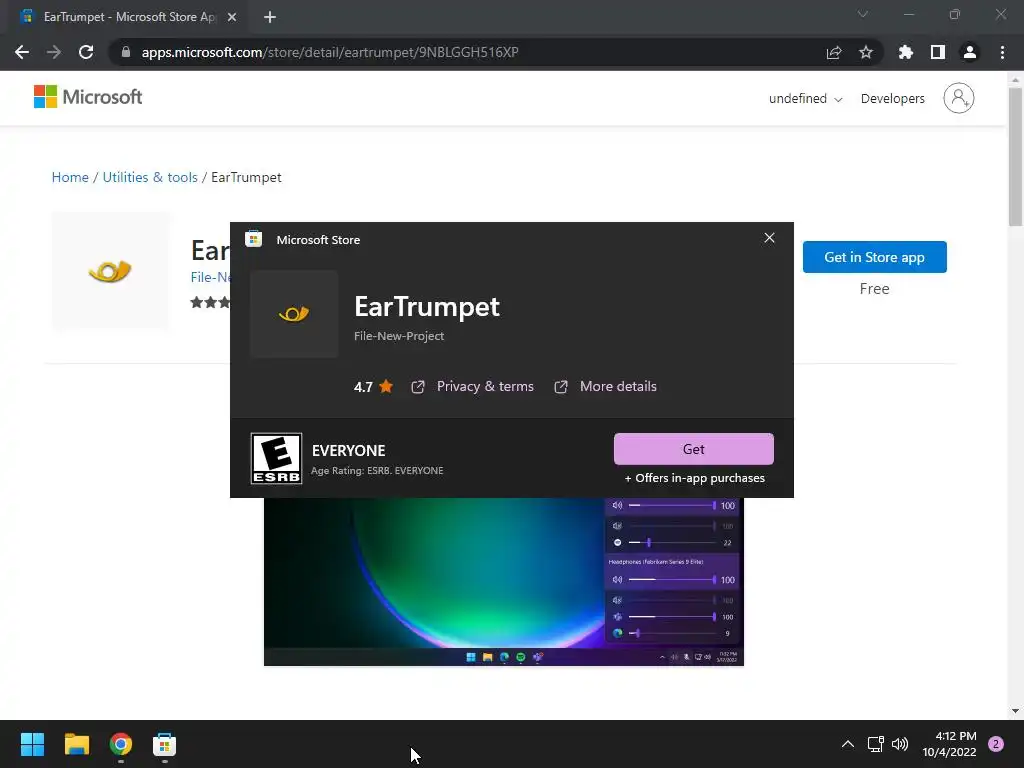Viewport: 1024px width, 768px height.
Task: Click the EarTrumpet icon in the popup
Action: point(294,314)
